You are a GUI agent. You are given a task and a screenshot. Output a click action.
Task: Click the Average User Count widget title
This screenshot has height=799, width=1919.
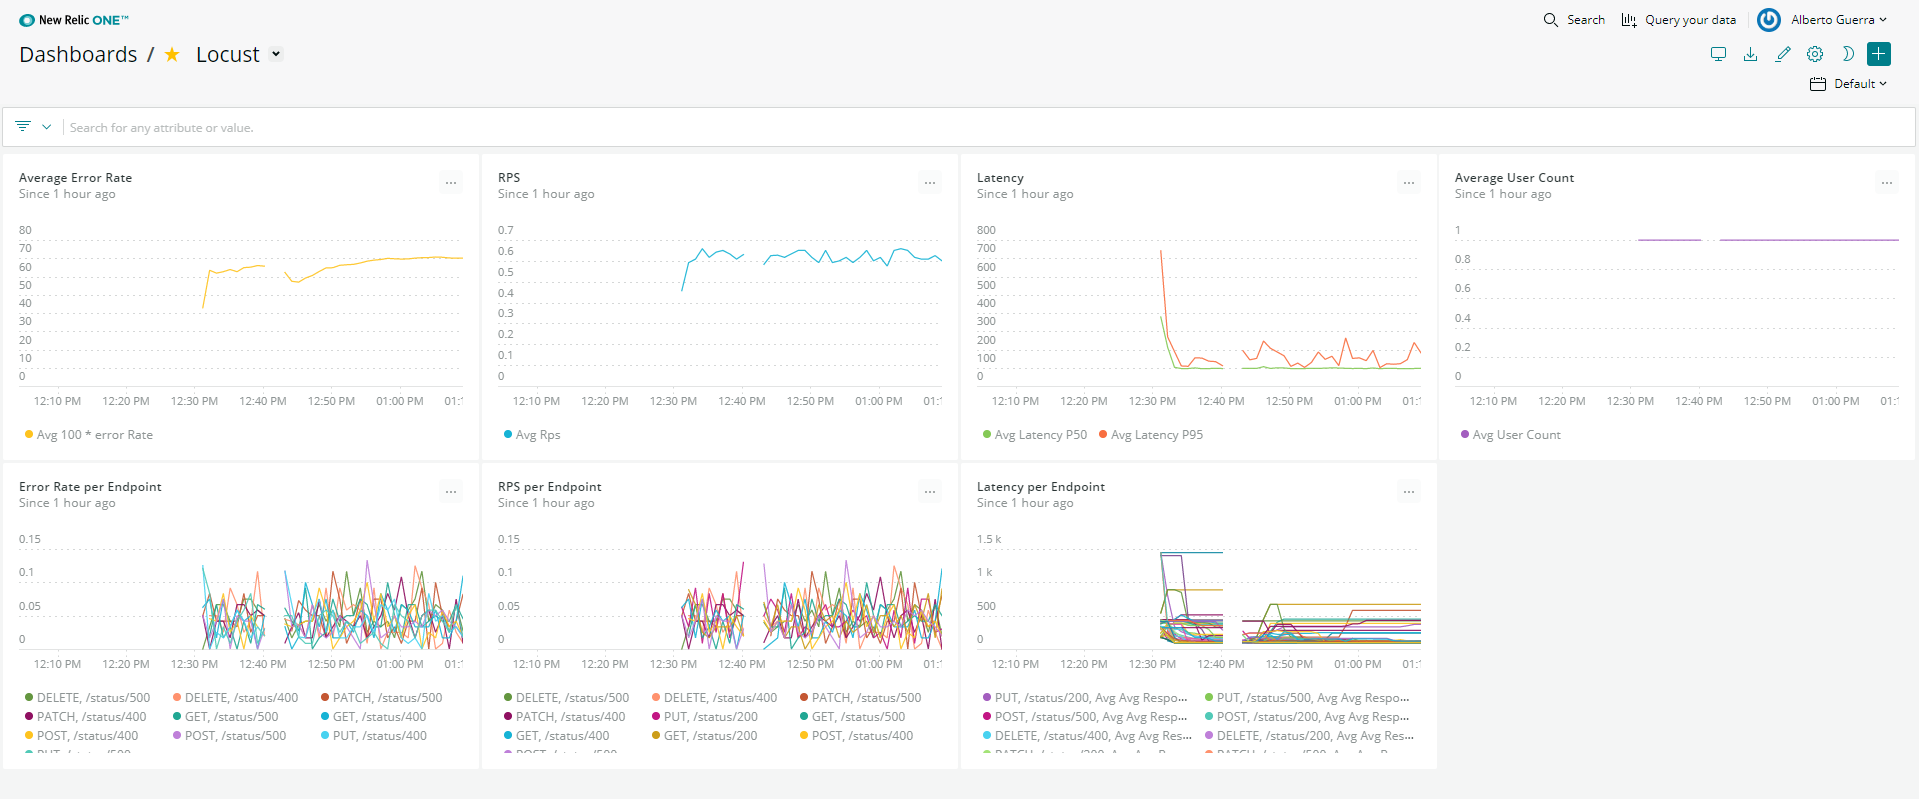pos(1514,178)
